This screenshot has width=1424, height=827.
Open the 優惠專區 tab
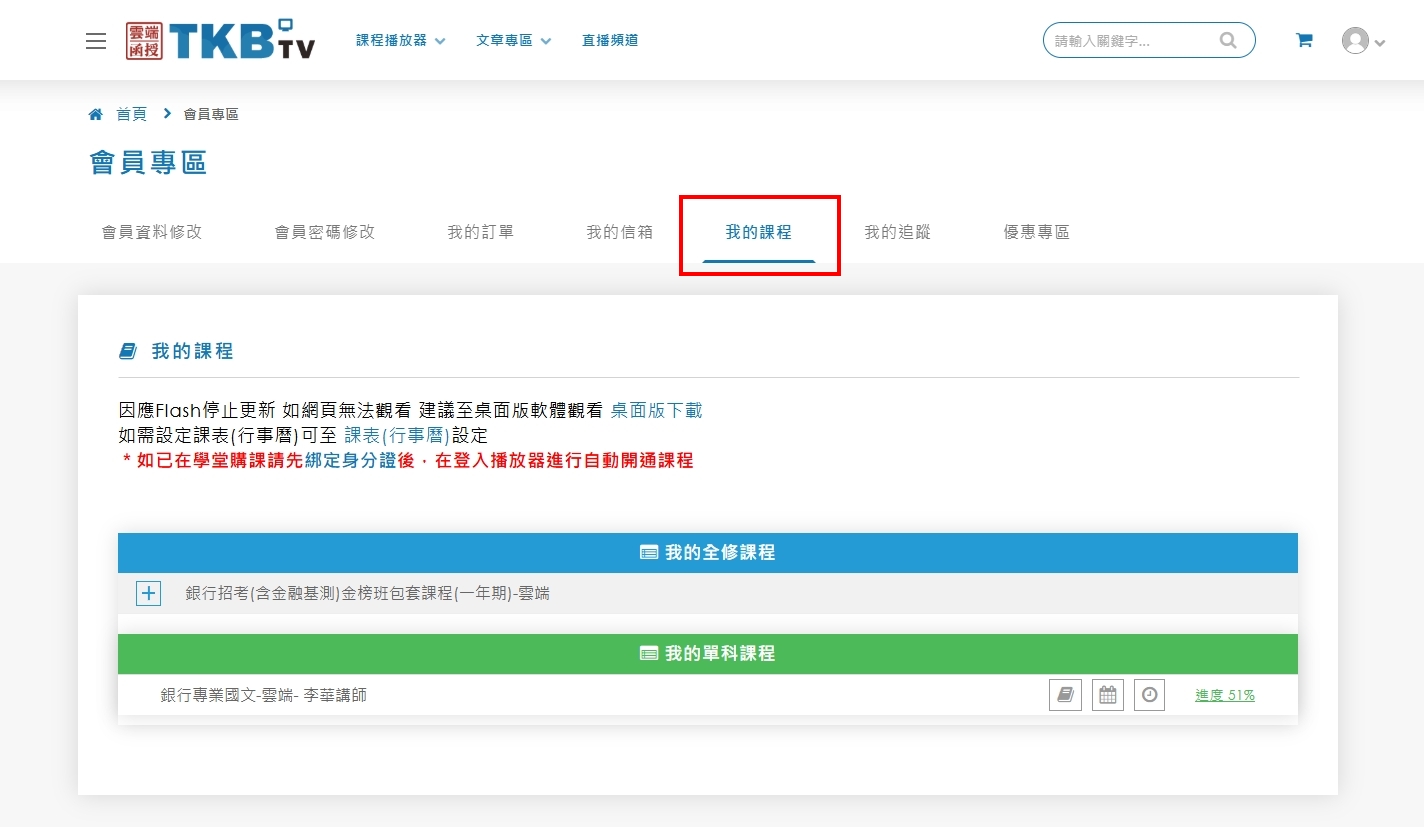point(1036,232)
